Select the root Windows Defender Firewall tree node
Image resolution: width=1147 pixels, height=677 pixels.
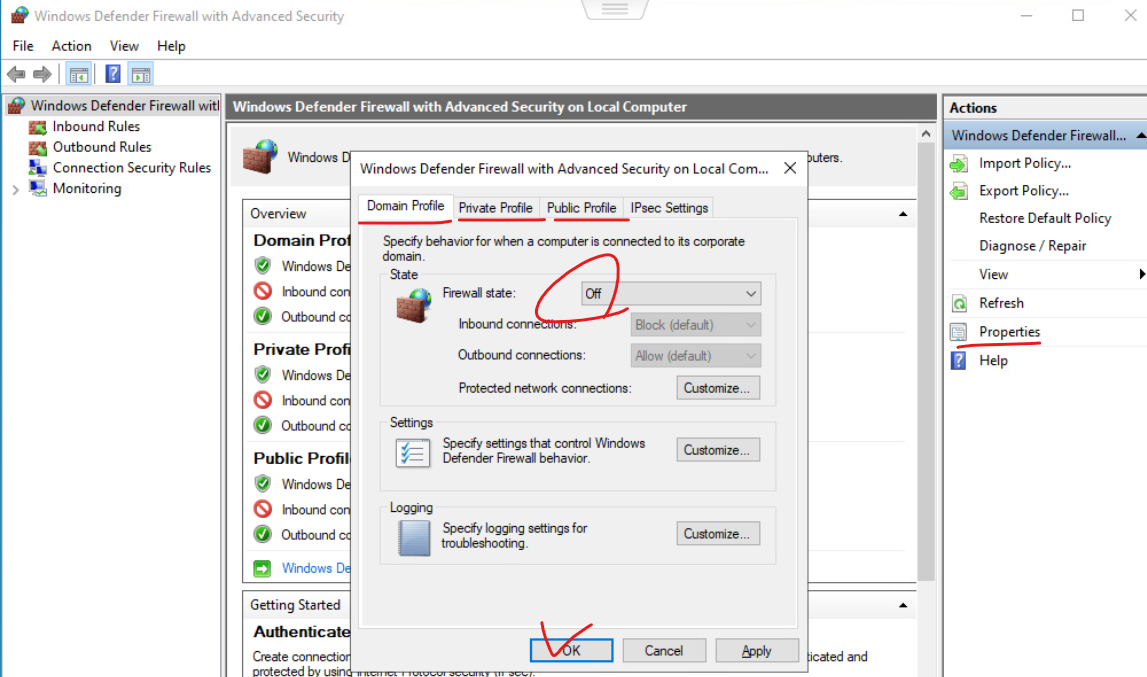[x=124, y=105]
